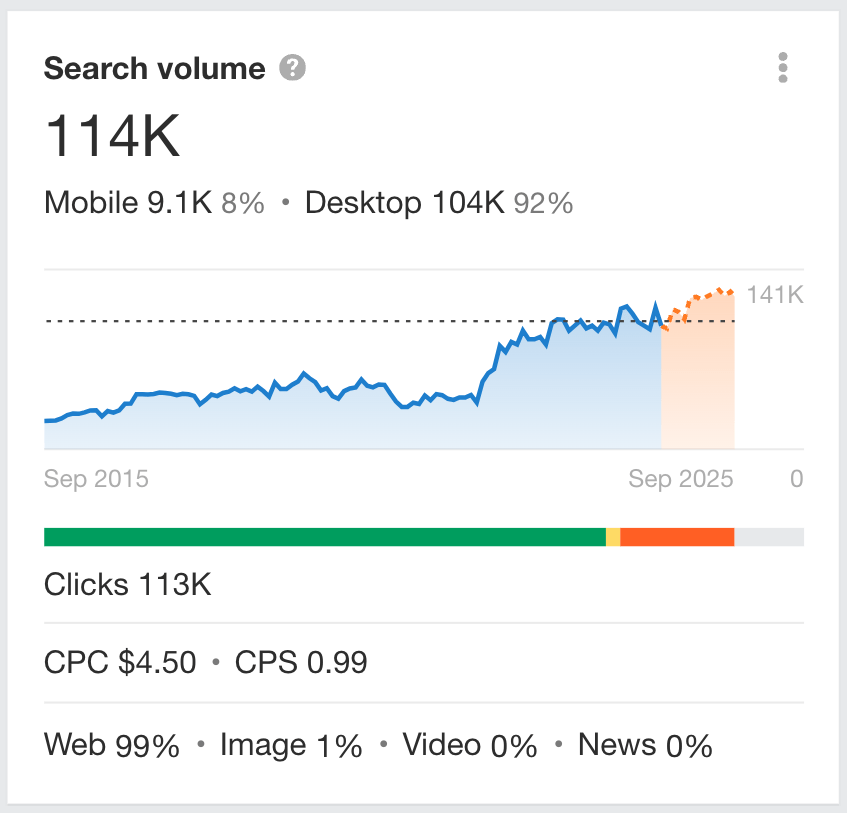
Task: Expand the options via the vertical ellipsis
Action: (783, 68)
